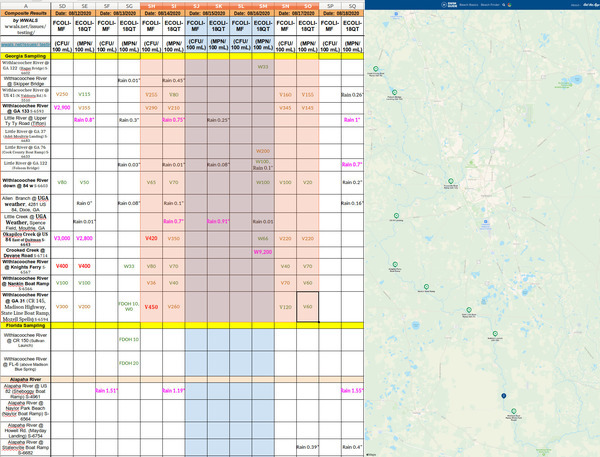
Task: Select the 'Rain 0.39"' cell
Action: pos(308,447)
